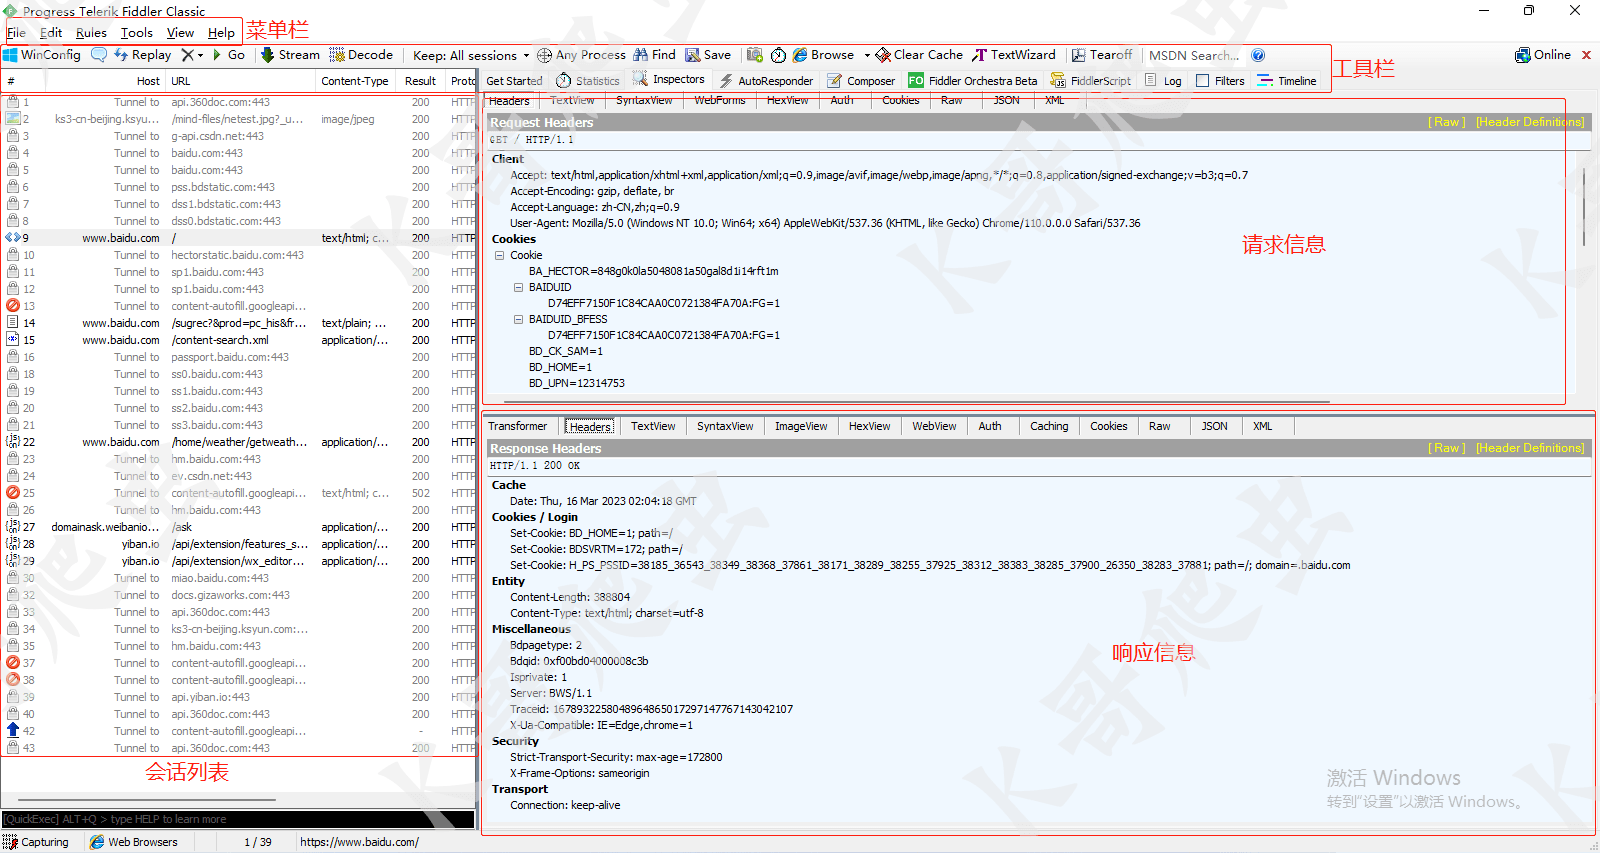The width and height of the screenshot is (1600, 853).
Task: Switch to the AutoResponder tab
Action: 766,81
